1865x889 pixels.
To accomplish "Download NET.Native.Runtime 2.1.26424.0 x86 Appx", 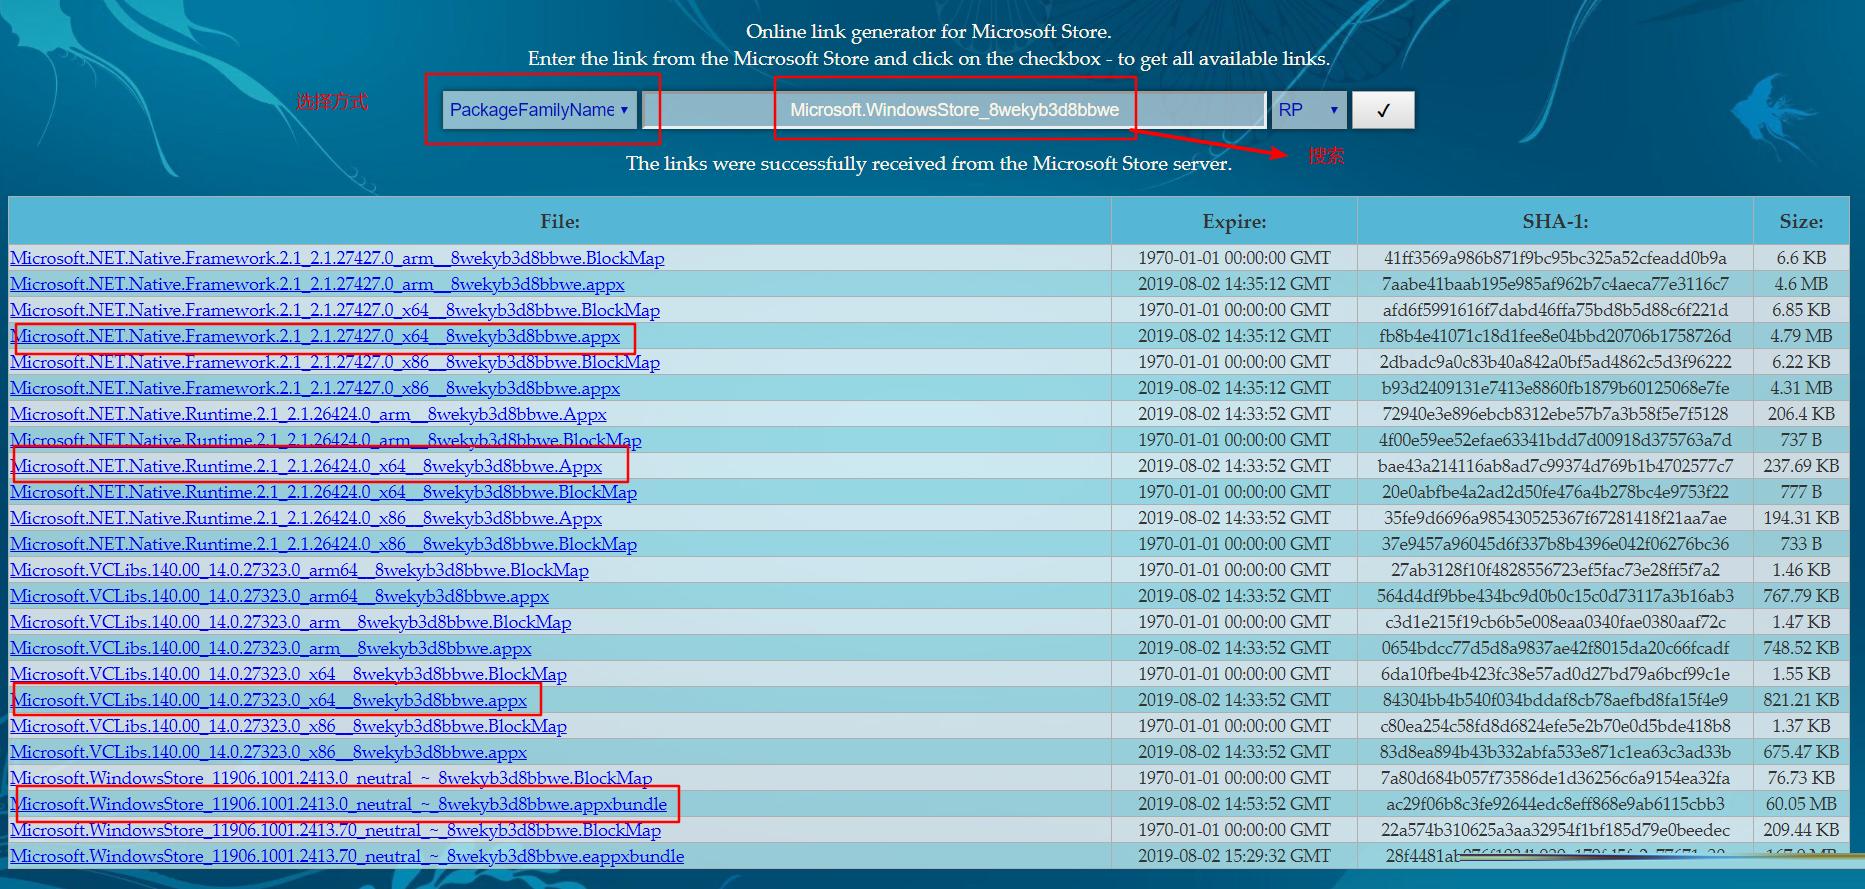I will tap(306, 518).
